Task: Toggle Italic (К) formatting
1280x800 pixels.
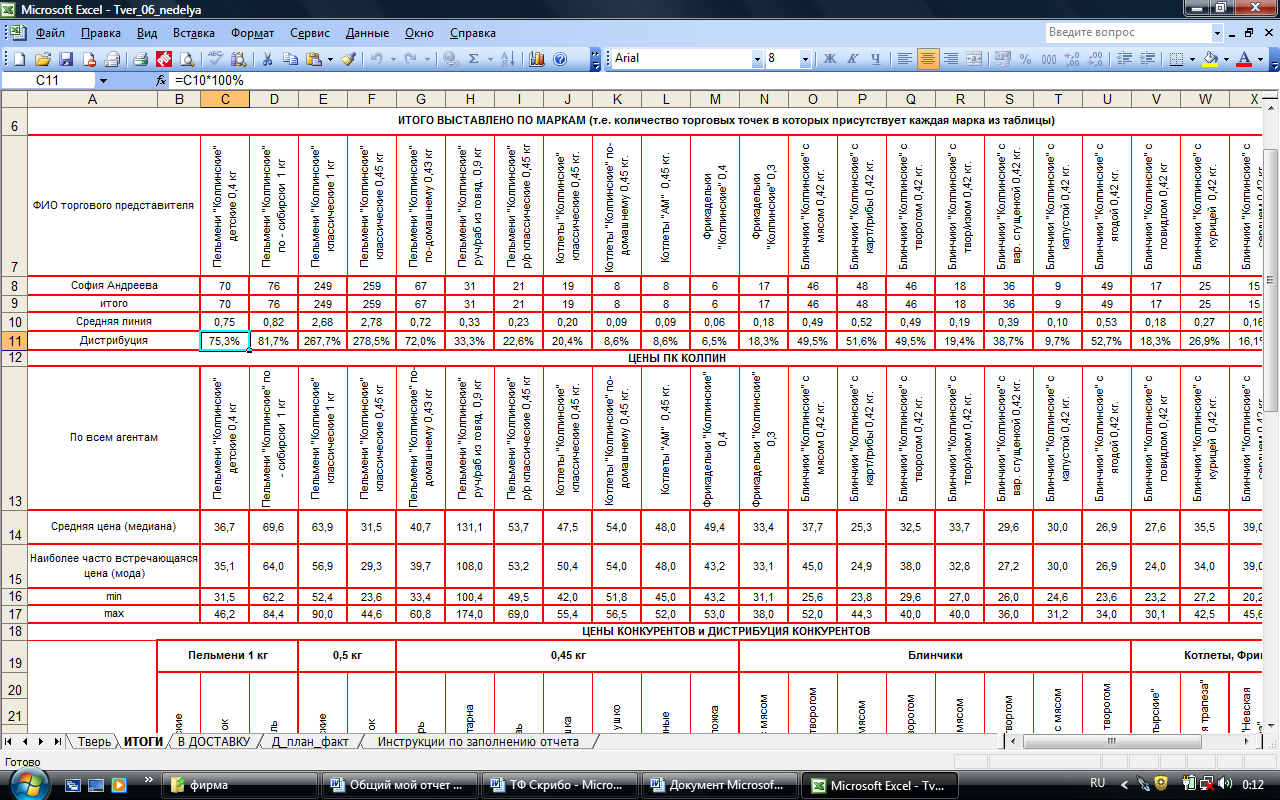Action: point(852,59)
